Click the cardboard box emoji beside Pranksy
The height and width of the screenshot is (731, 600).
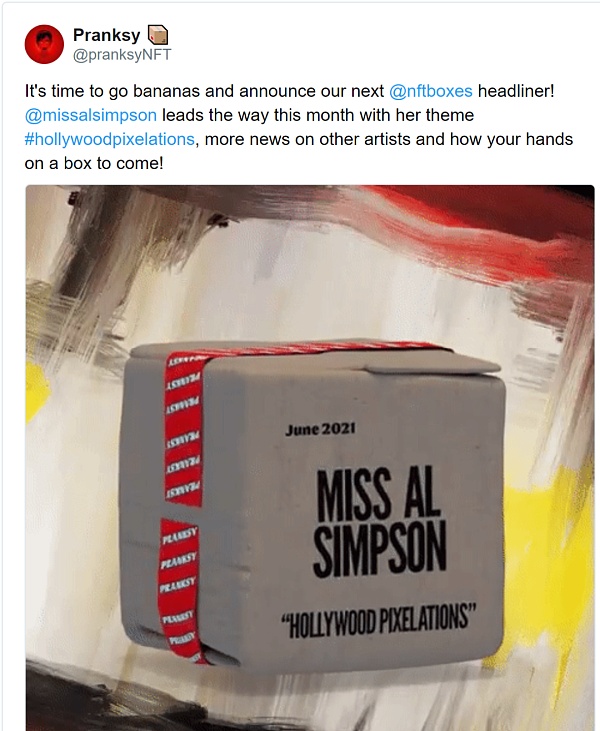pos(158,35)
